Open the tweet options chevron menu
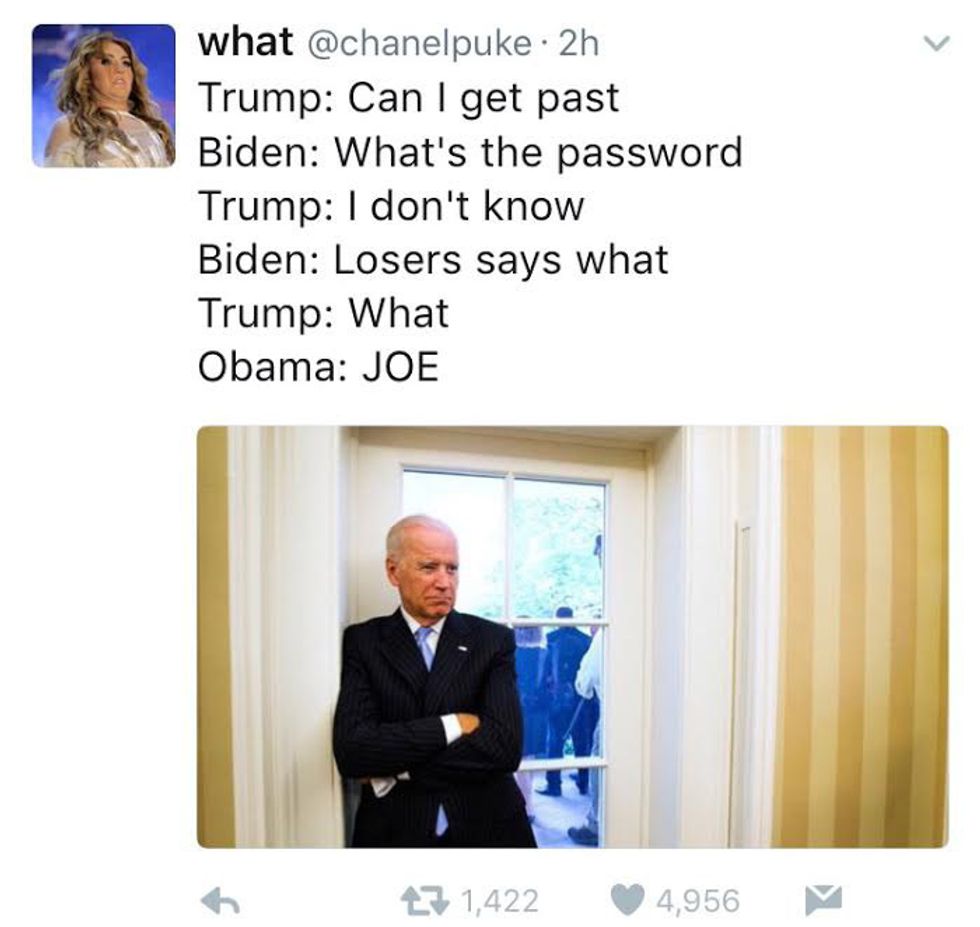Viewport: 980px width, 927px height. point(937,43)
